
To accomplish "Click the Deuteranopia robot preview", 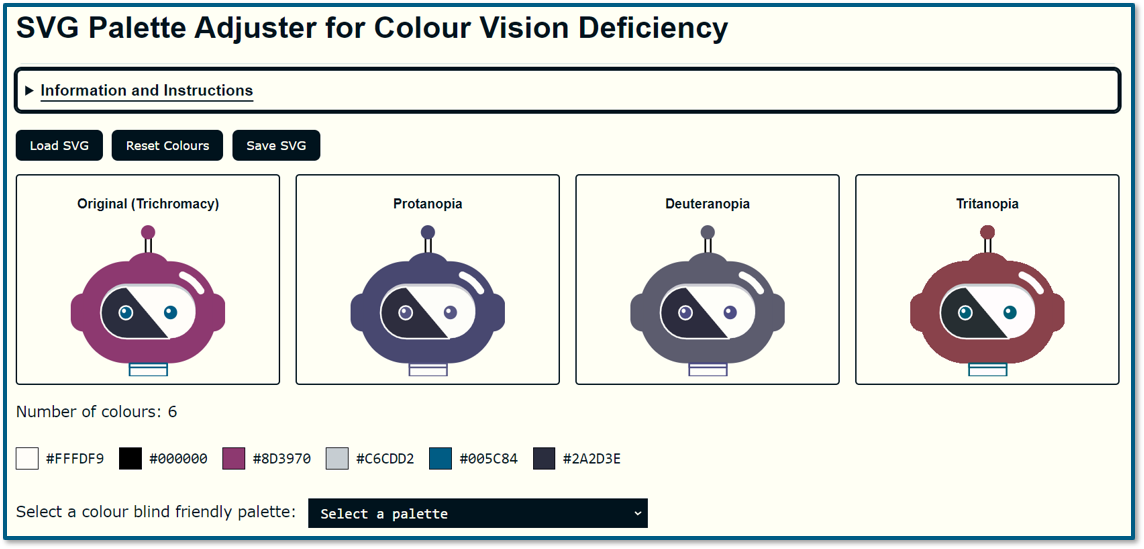I will [708, 301].
